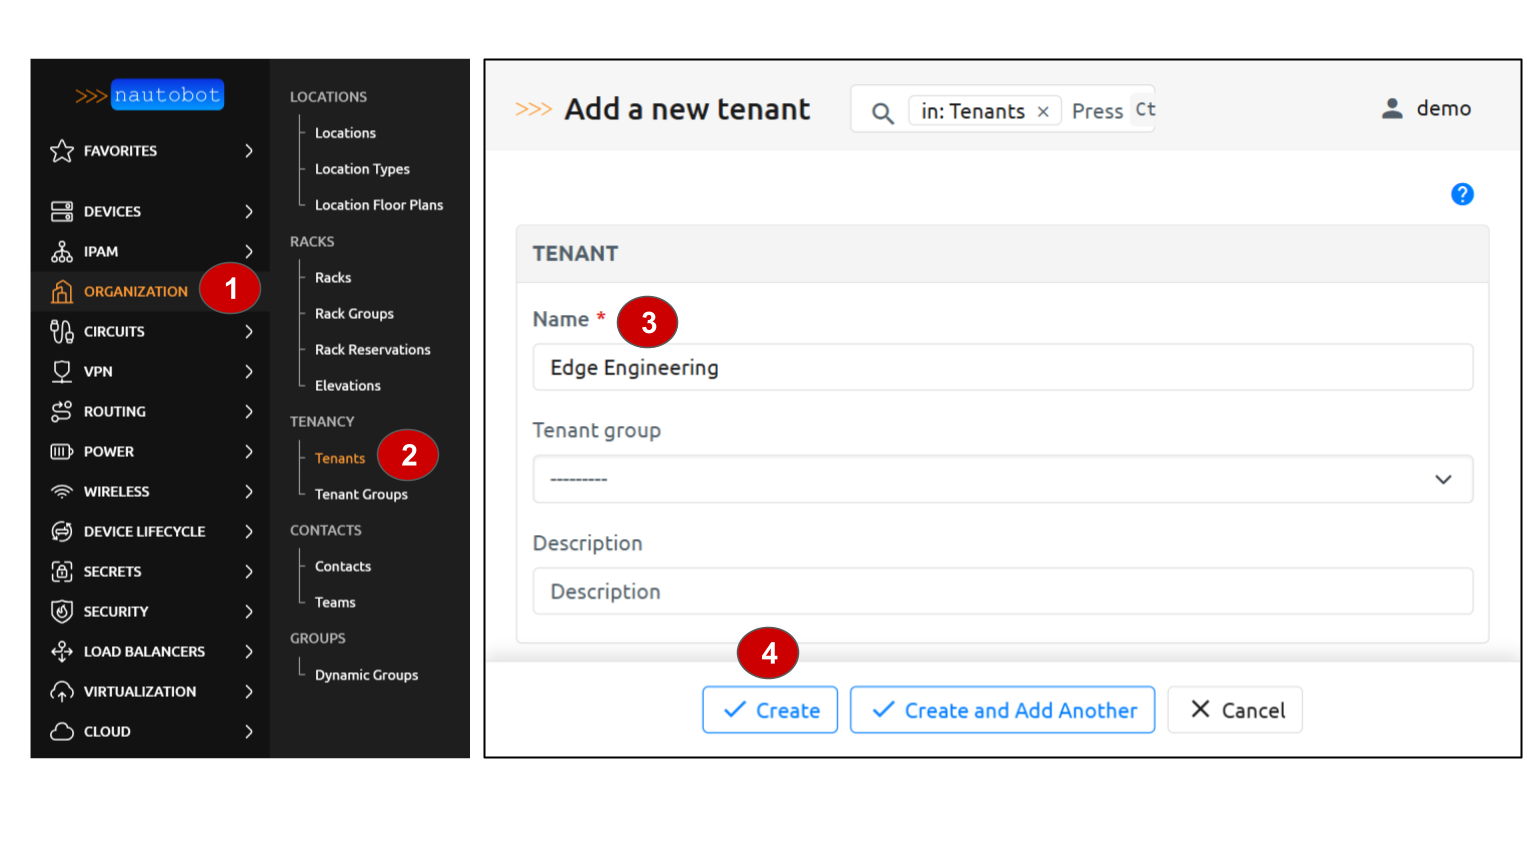The image size is (1536, 864).
Task: Expand the Power section chevron
Action: (249, 451)
